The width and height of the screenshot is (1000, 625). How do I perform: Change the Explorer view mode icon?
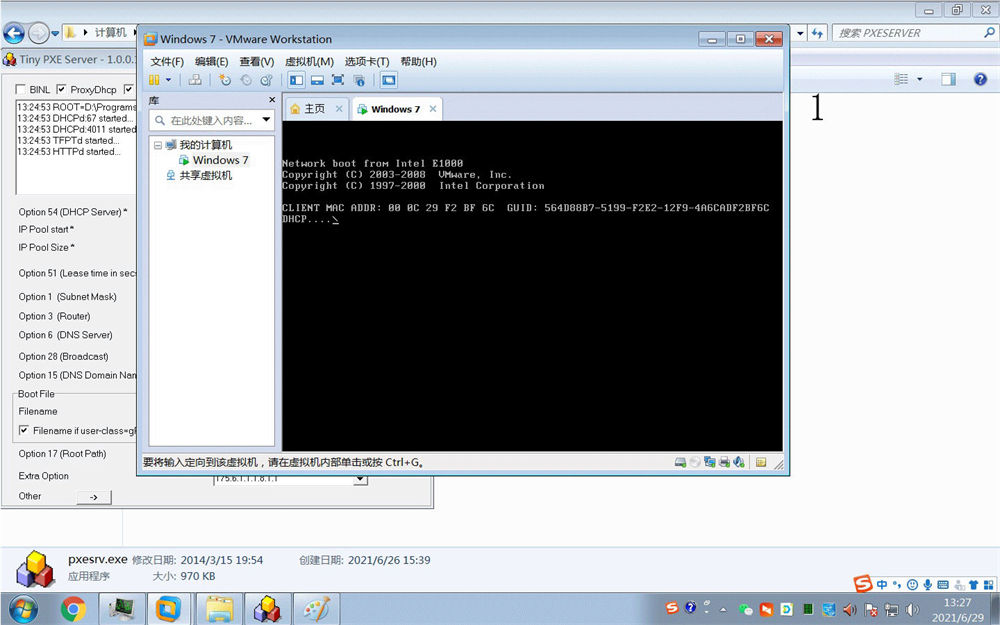click(901, 79)
